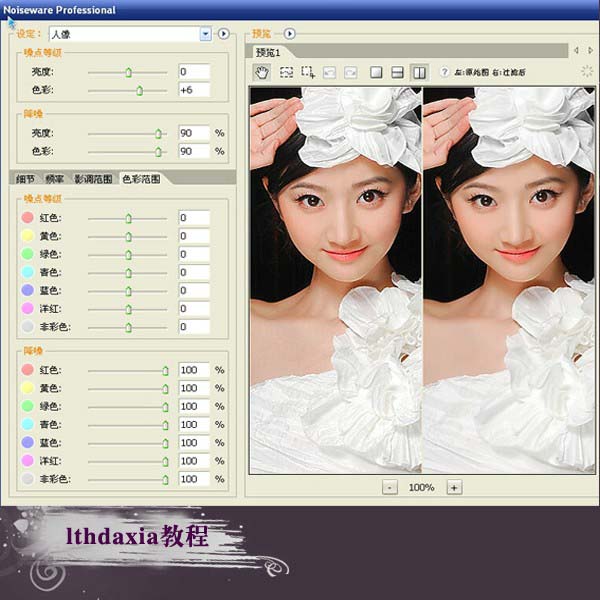Switch to horizontal split preview
The width and height of the screenshot is (600, 600).
tap(398, 72)
